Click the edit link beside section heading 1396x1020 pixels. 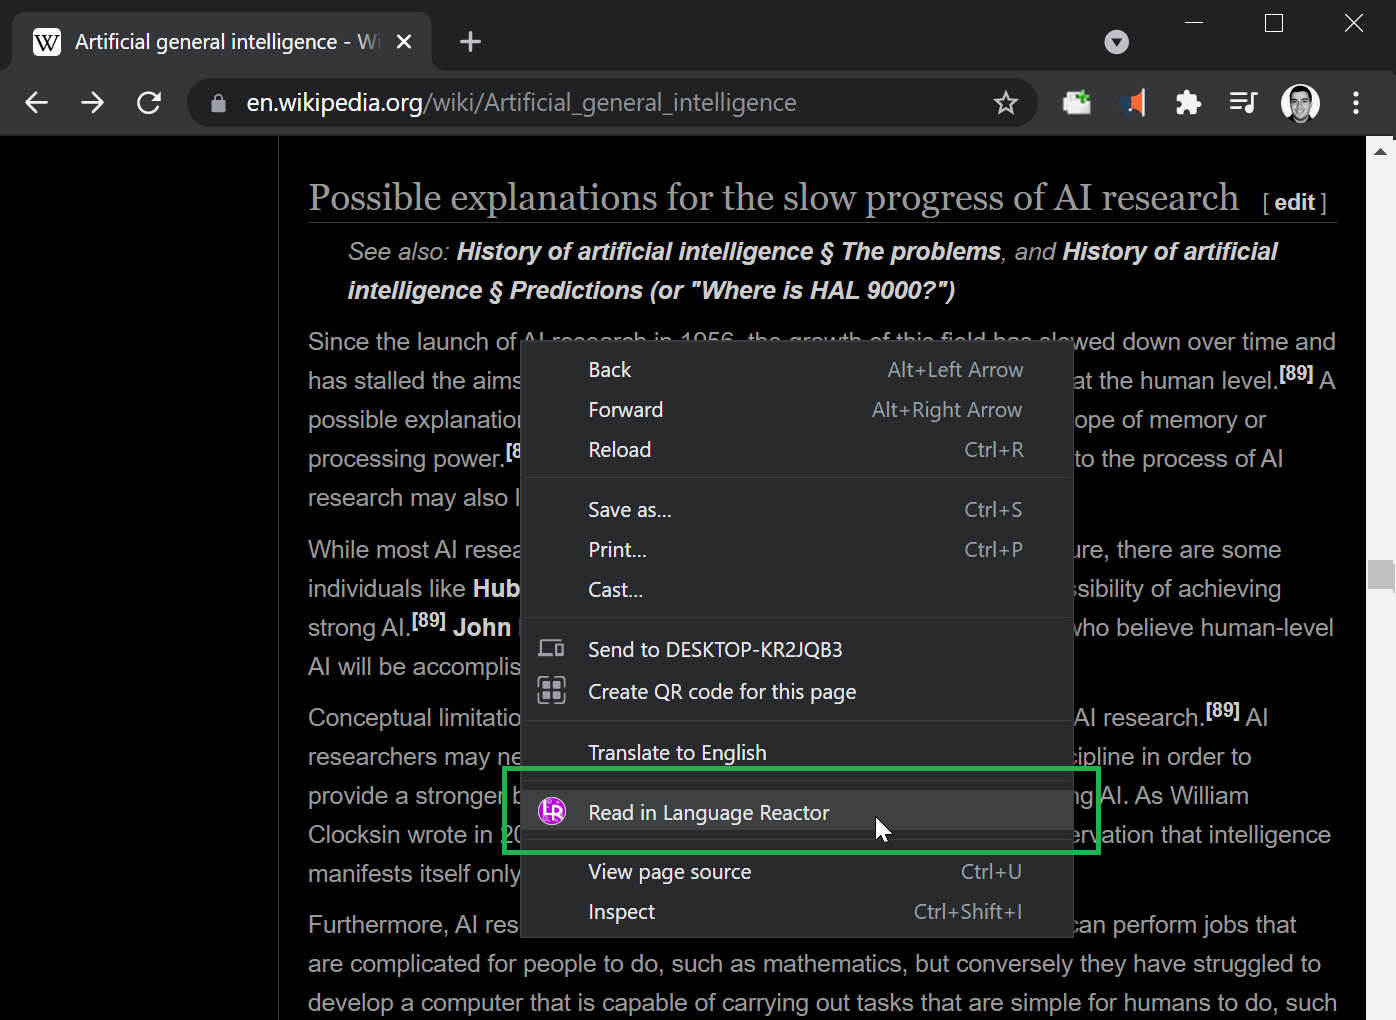[1294, 203]
